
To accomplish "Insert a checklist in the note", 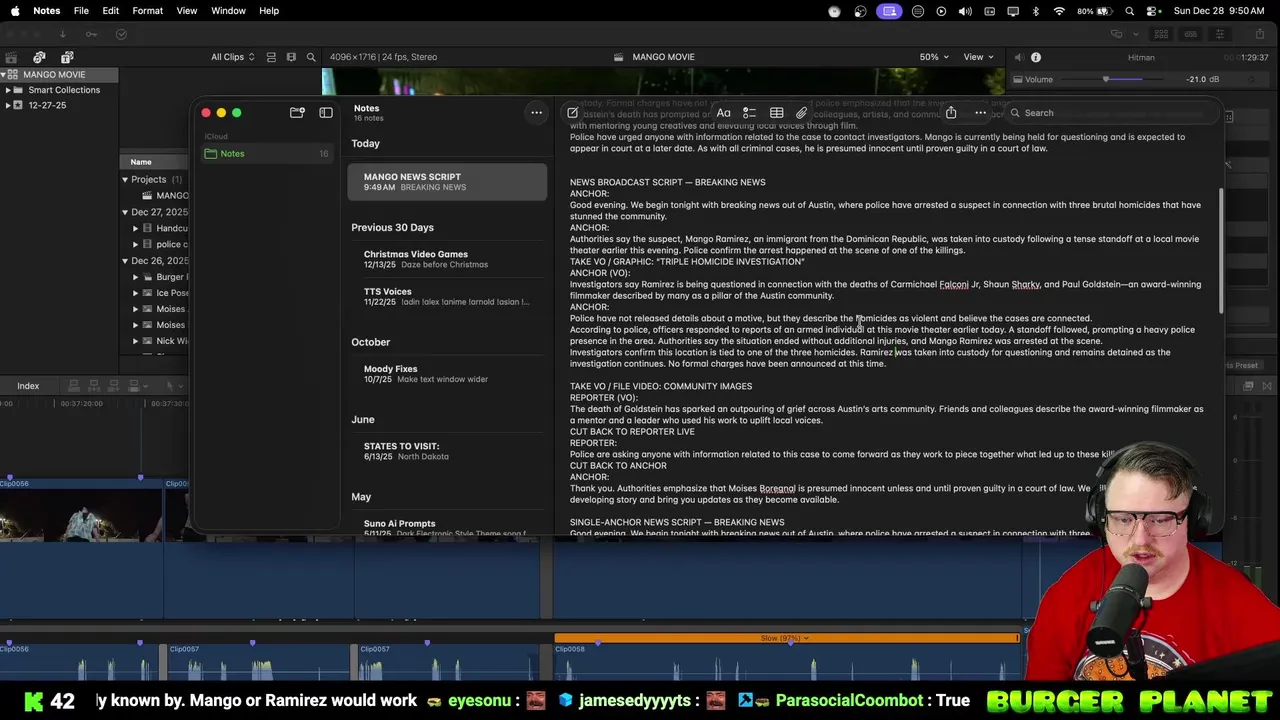I will 749,113.
